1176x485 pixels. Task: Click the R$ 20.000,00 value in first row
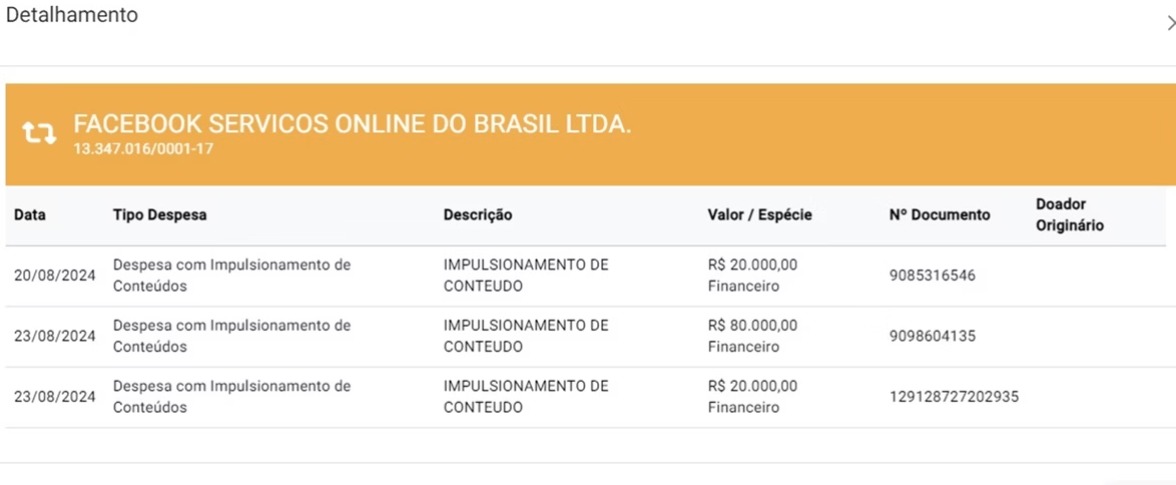(x=753, y=265)
